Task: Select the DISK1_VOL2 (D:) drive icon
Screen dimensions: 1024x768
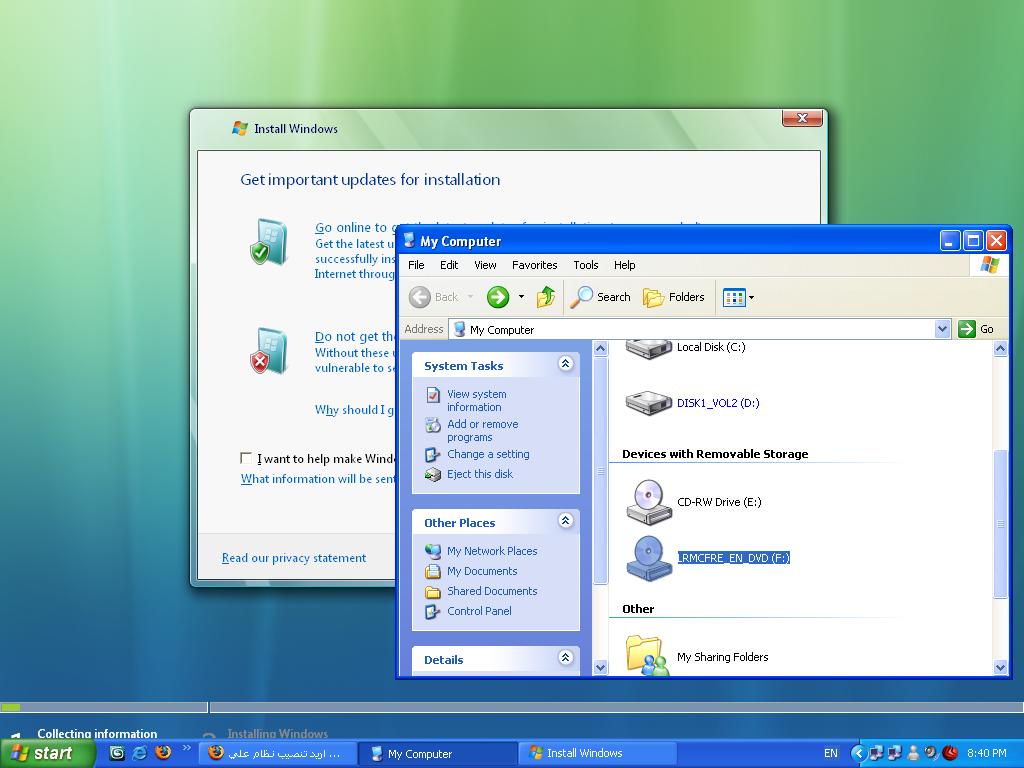Action: click(648, 403)
